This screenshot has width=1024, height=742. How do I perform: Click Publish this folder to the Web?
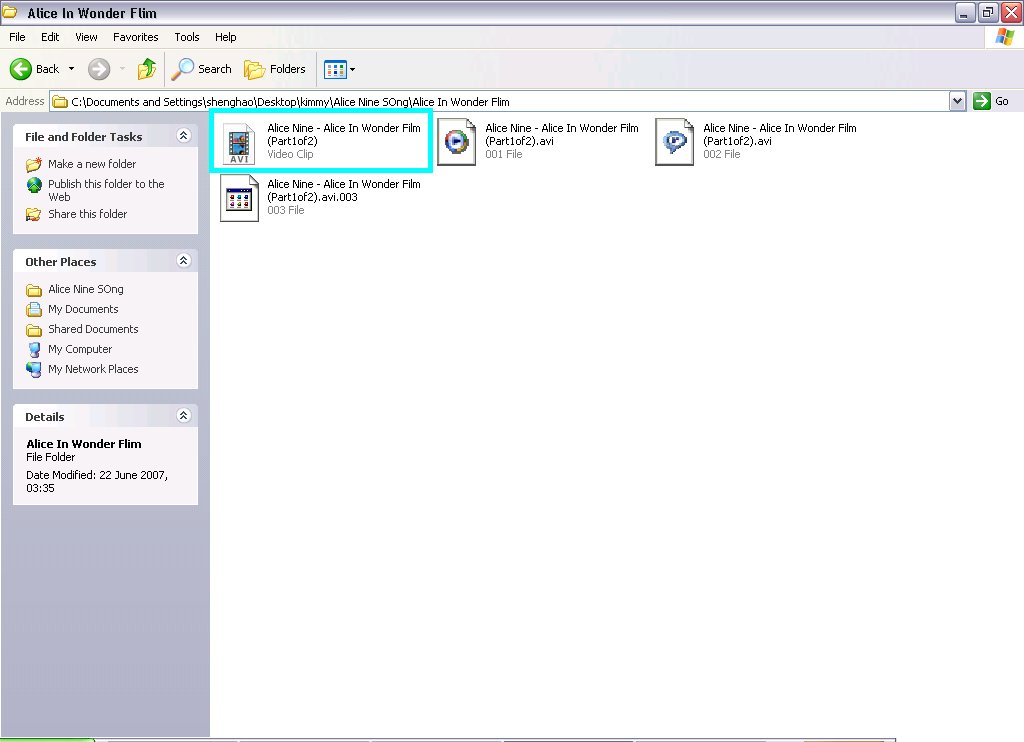106,190
